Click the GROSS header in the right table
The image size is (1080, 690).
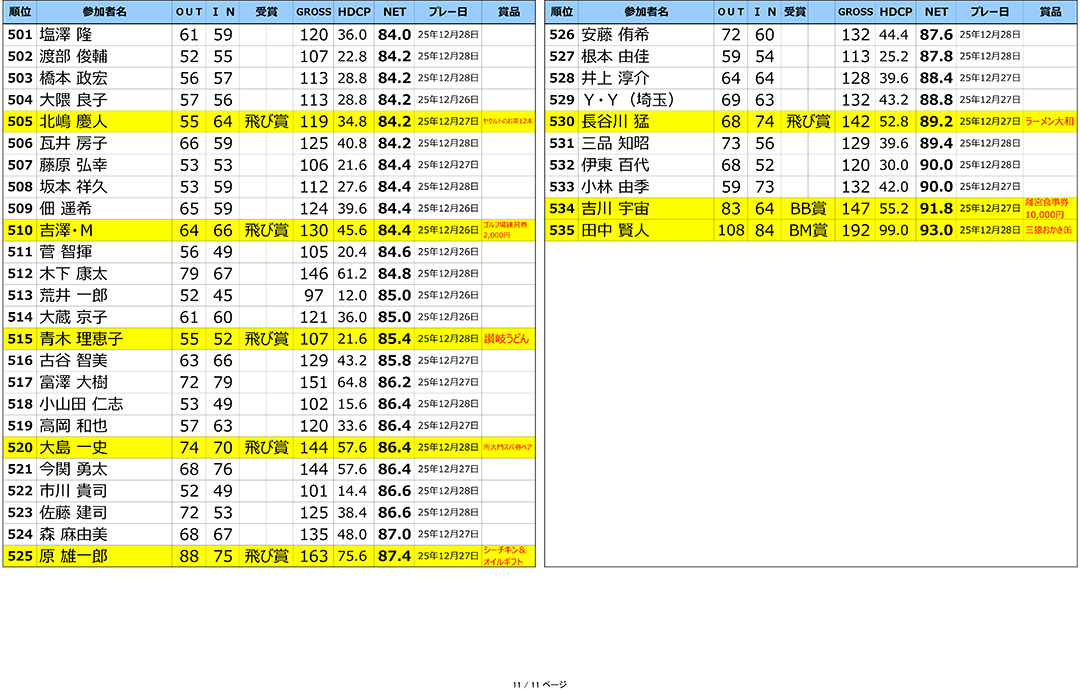point(855,12)
